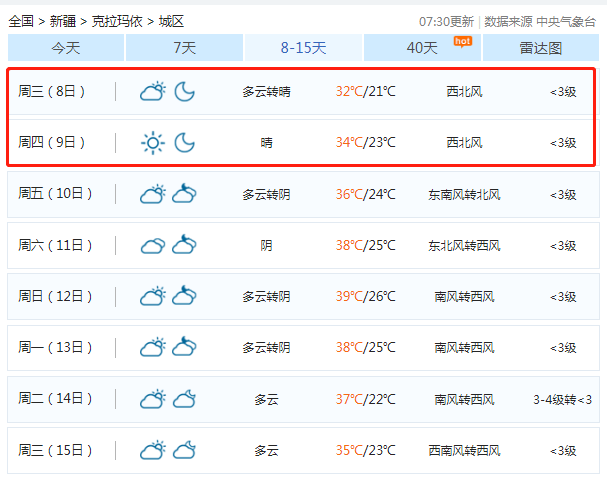Screen dimensions: 607x477
Task: Click the 数据来源 中央气象台 text
Action: tap(540, 22)
